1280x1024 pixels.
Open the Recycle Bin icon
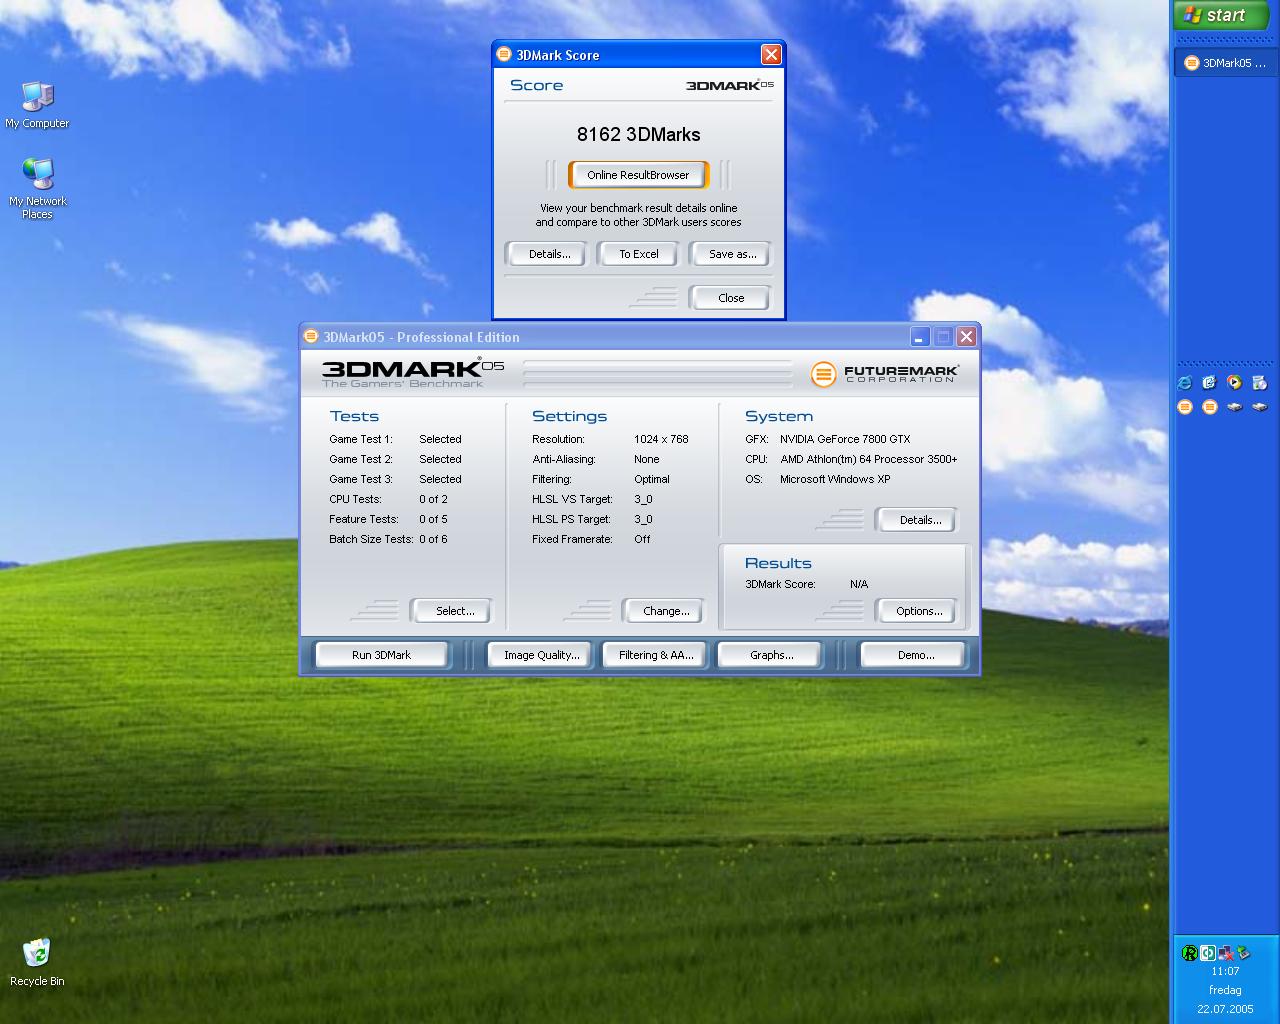point(37,962)
